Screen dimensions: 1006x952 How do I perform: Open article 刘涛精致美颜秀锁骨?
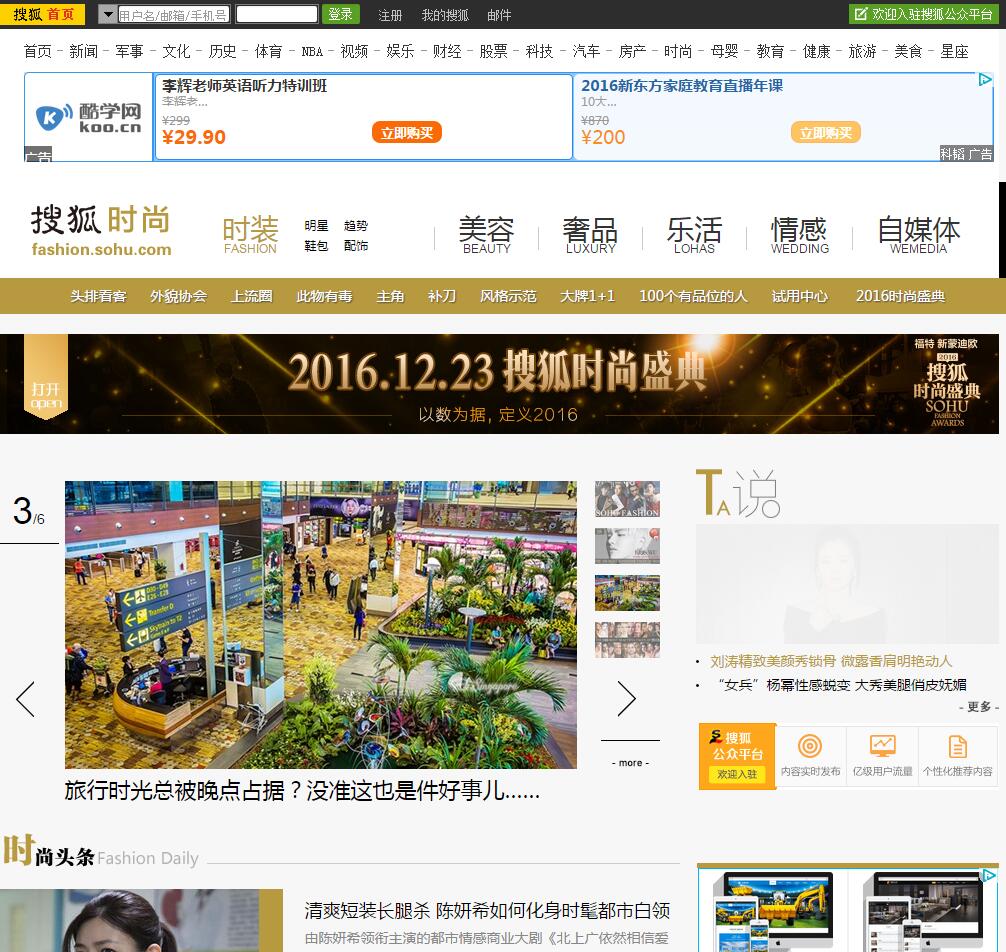831,661
